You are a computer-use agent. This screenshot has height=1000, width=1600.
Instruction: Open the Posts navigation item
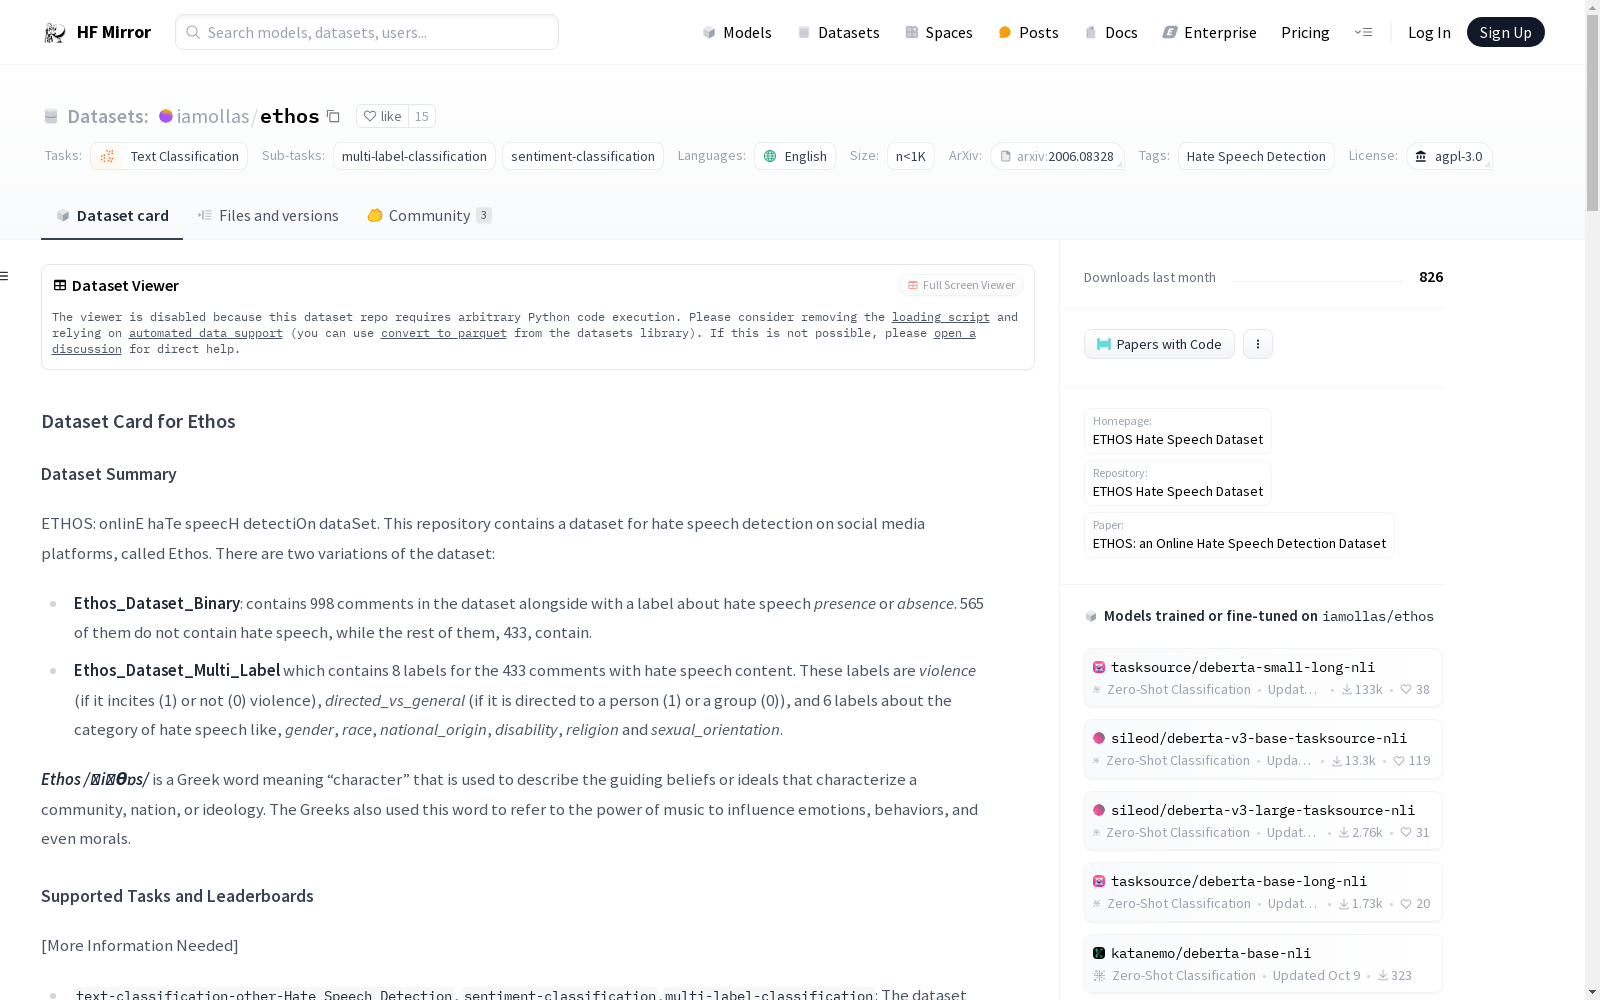tap(1029, 33)
